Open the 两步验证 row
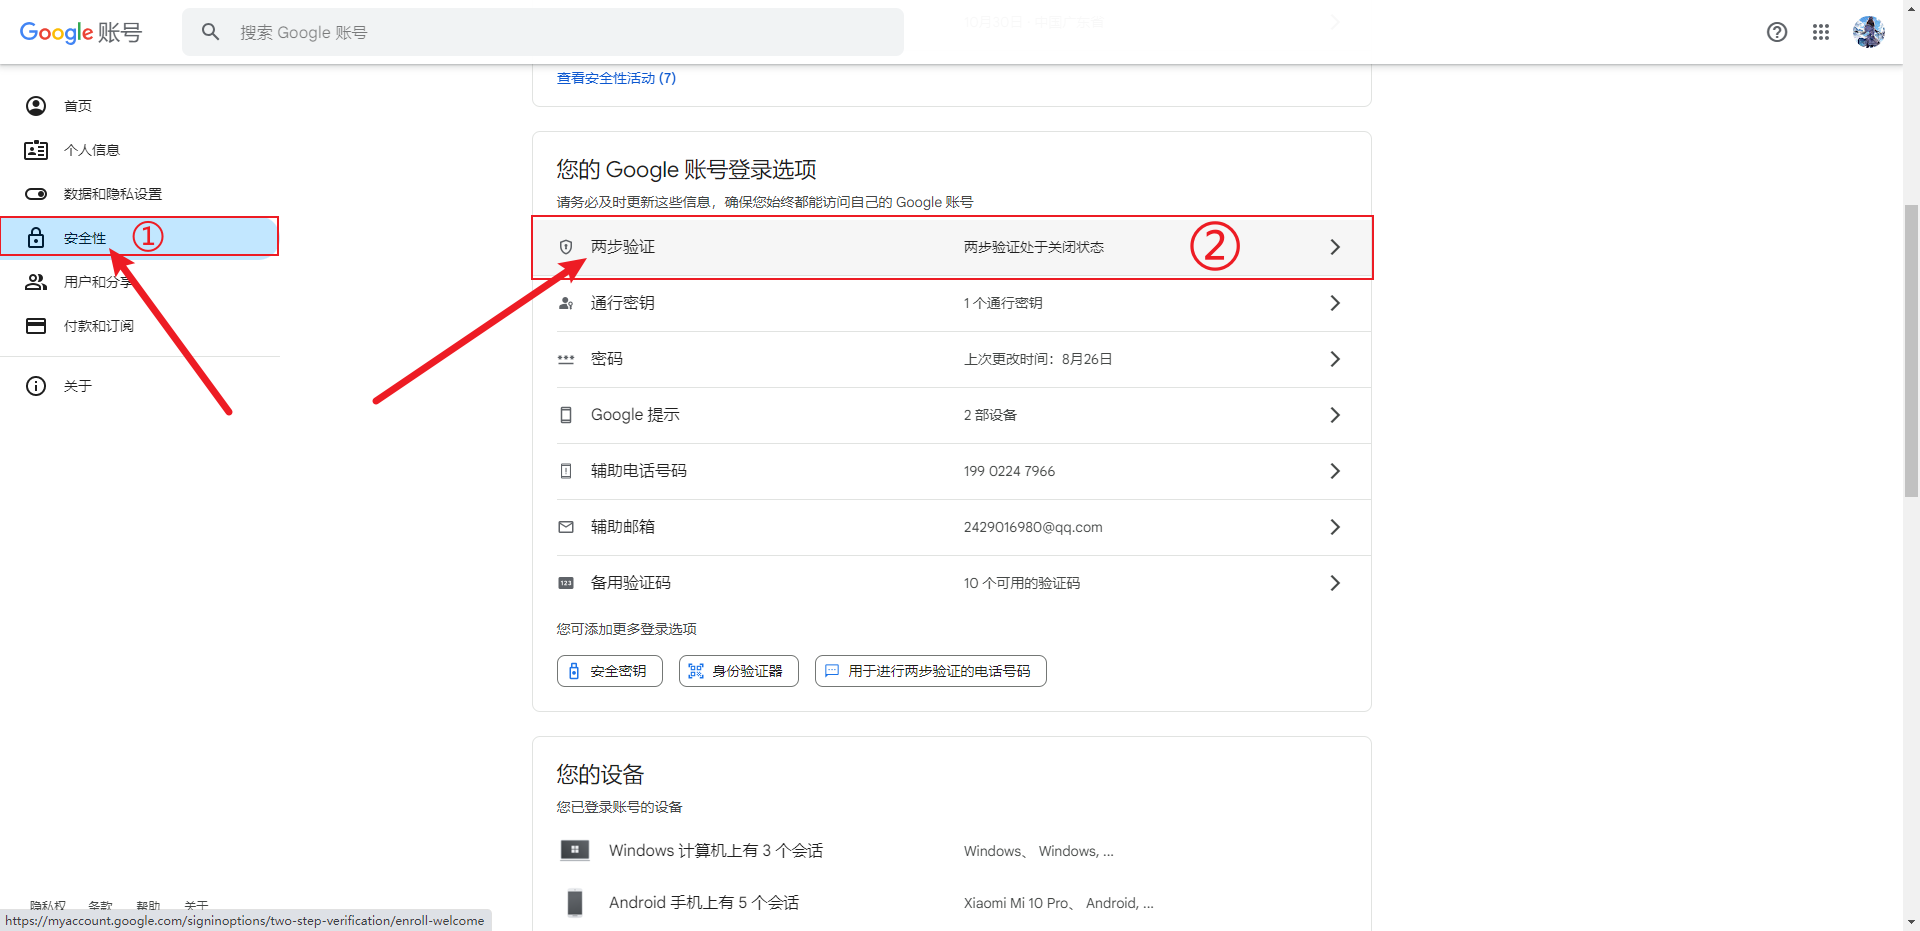Screen dimensions: 1920x931 (952, 247)
